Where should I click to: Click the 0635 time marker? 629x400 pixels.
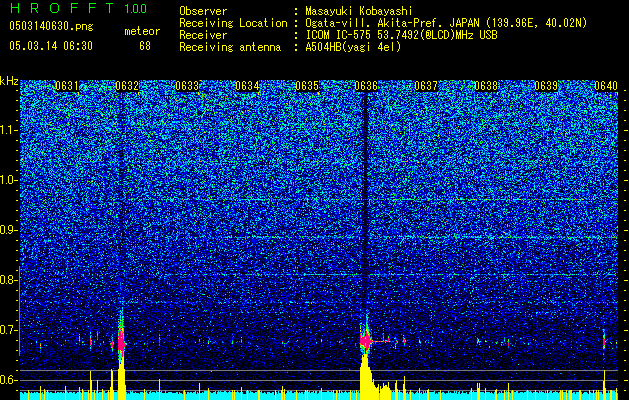[x=307, y=86]
